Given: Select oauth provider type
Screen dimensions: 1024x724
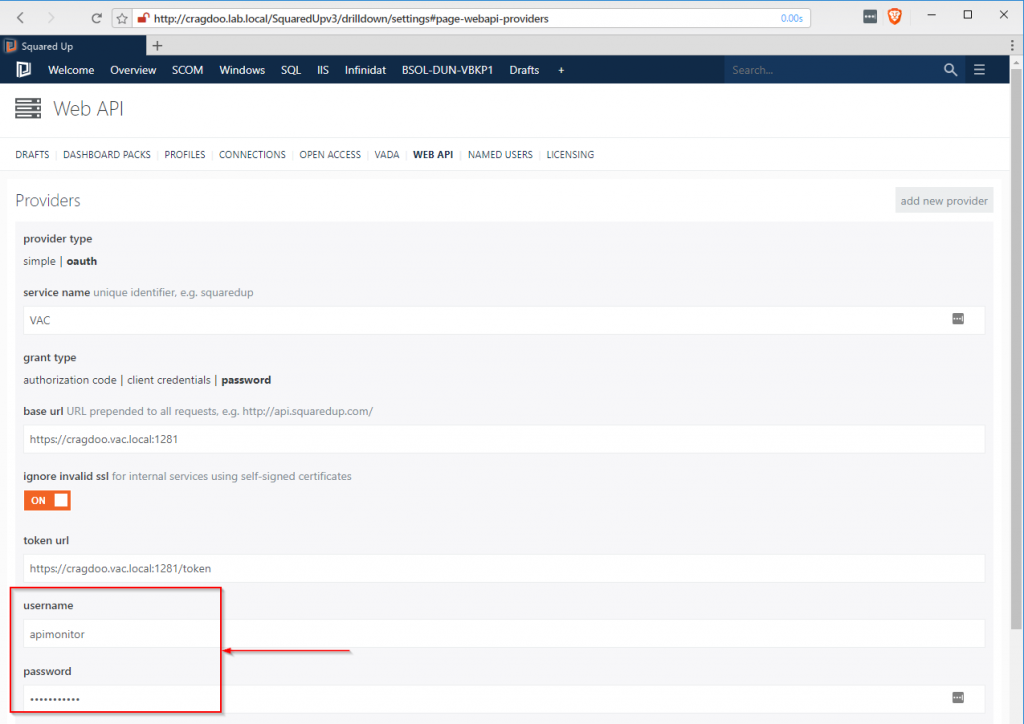Looking at the screenshot, I should pos(82,261).
